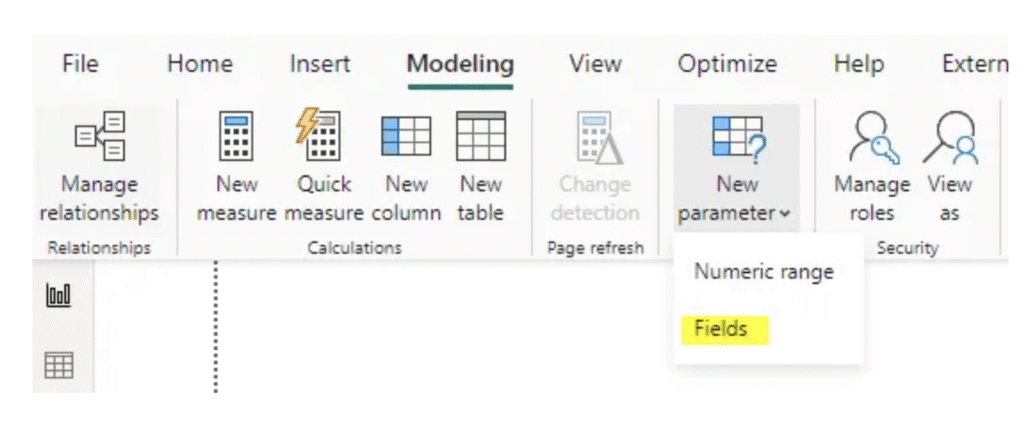
Task: Open the File tab
Action: pos(80,64)
